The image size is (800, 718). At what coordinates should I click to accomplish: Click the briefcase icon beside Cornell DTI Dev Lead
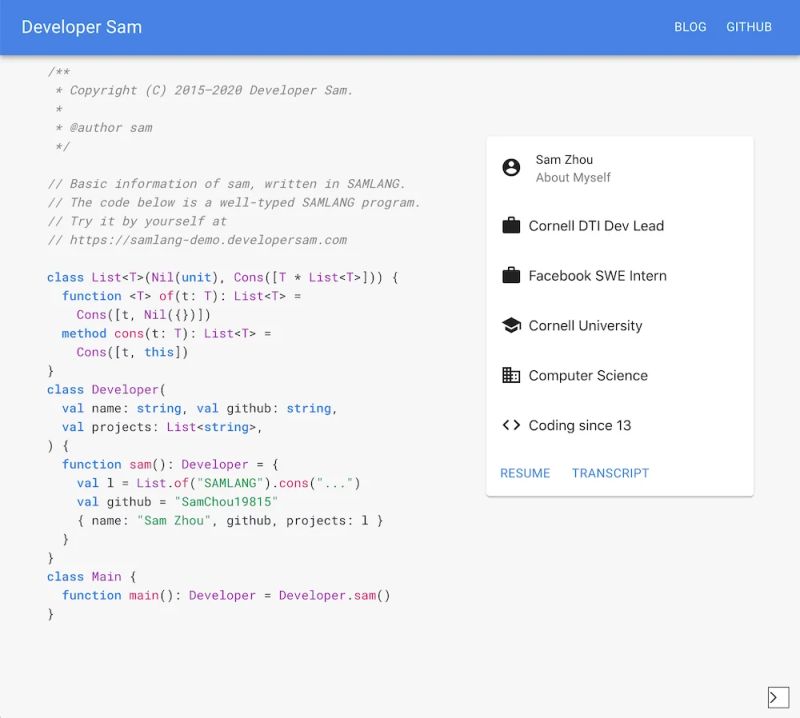[512, 226]
